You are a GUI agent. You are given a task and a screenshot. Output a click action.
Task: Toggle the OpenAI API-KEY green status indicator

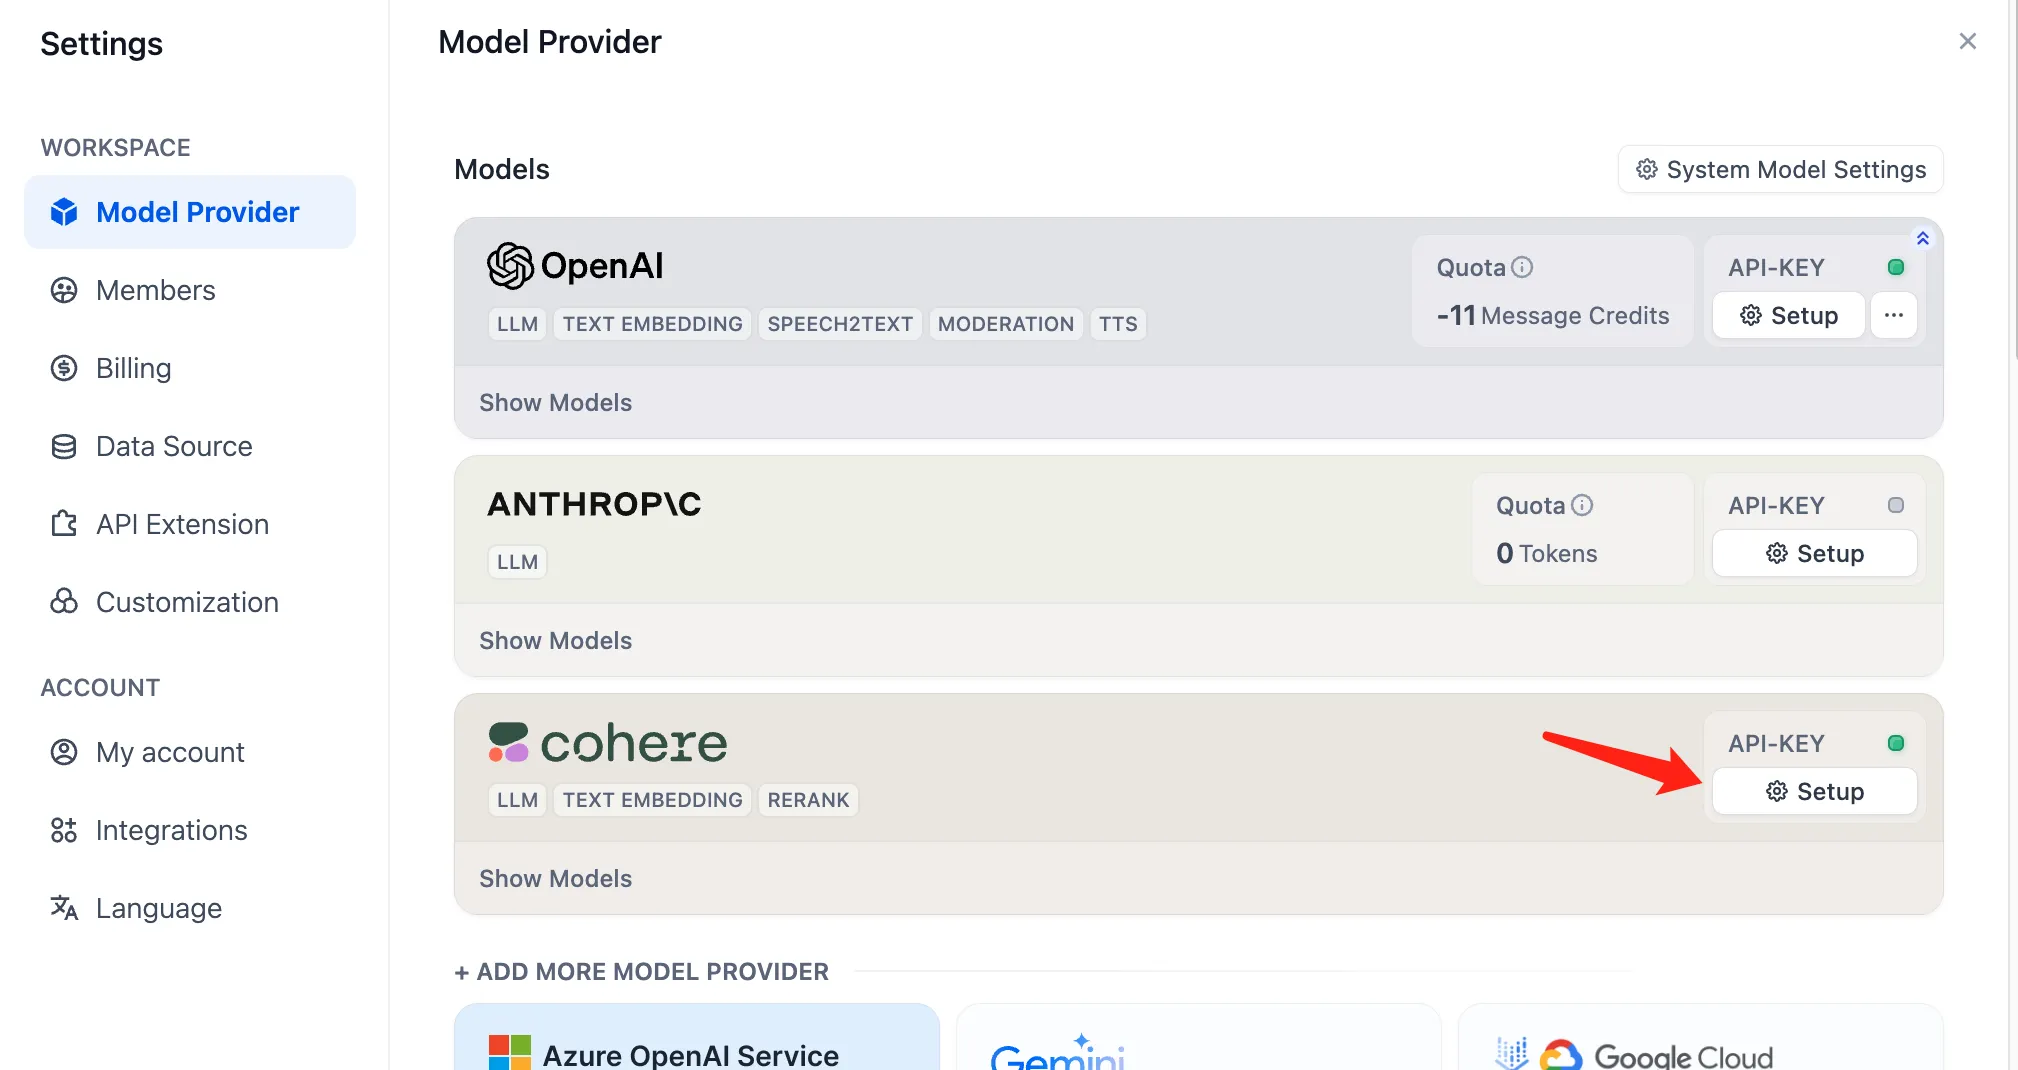pos(1895,267)
